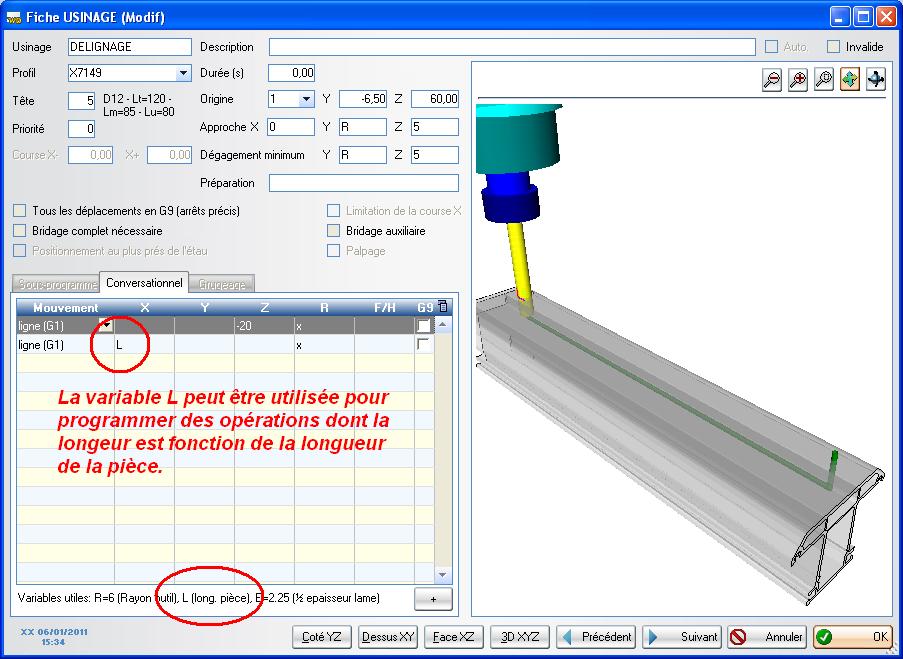Click the Dessus XY view button
Viewport: 903px width, 659px height.
coord(388,637)
